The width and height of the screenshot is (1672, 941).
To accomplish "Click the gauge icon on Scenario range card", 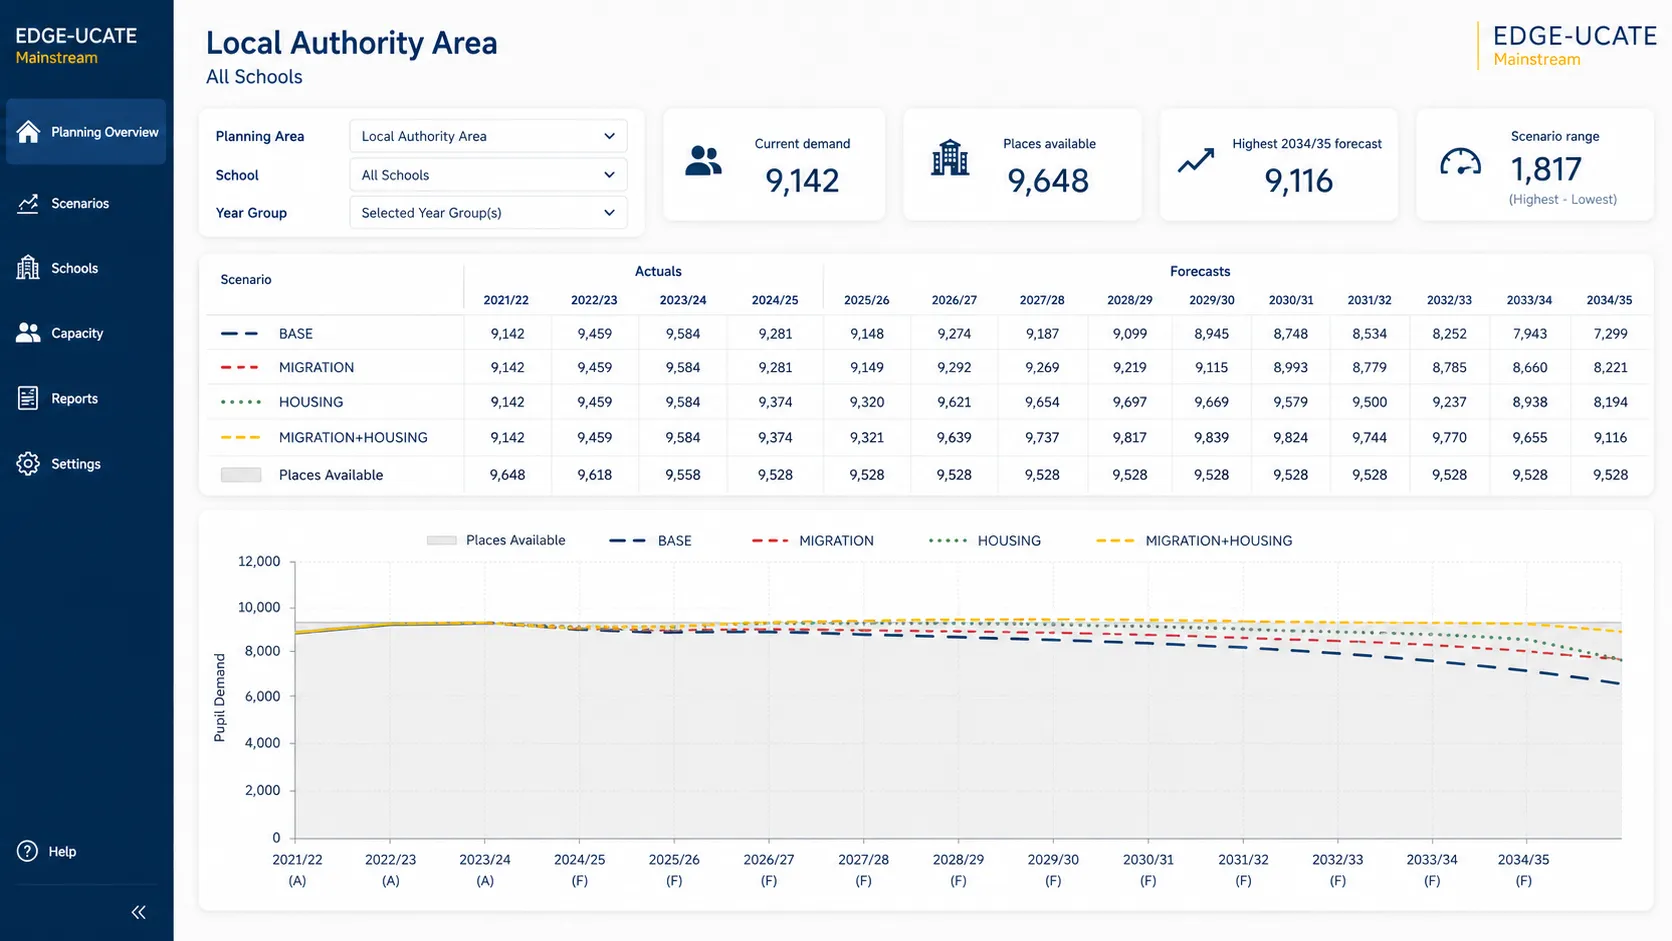I will coord(1460,162).
